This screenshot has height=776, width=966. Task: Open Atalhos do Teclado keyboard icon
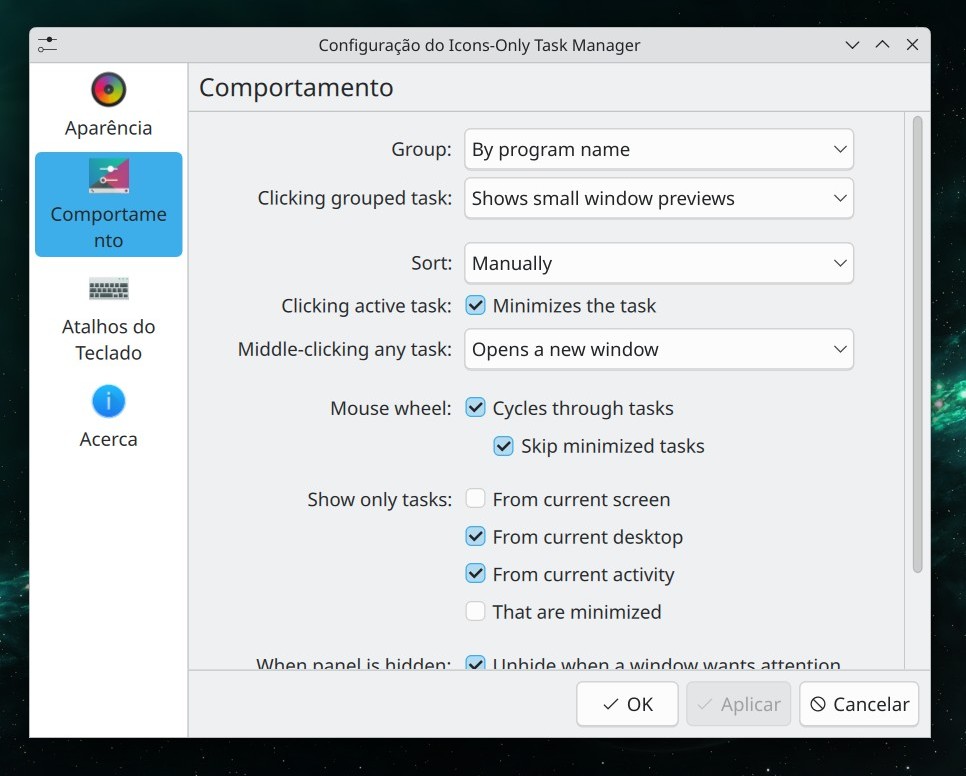[x=108, y=290]
